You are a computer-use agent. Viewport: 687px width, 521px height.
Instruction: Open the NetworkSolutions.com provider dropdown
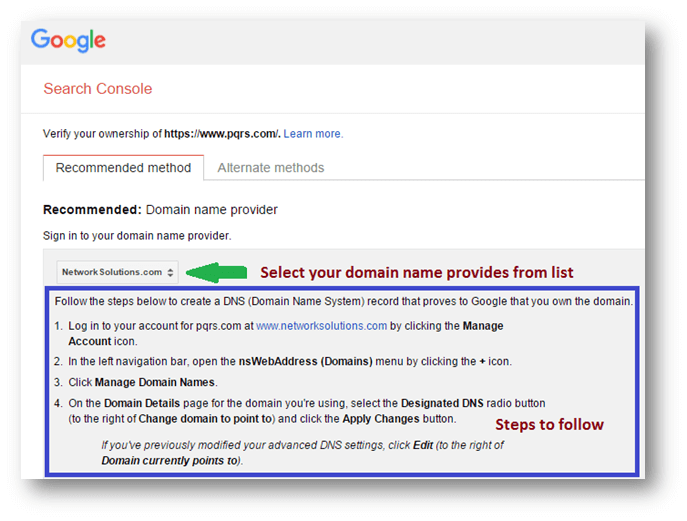pyautogui.click(x=117, y=272)
